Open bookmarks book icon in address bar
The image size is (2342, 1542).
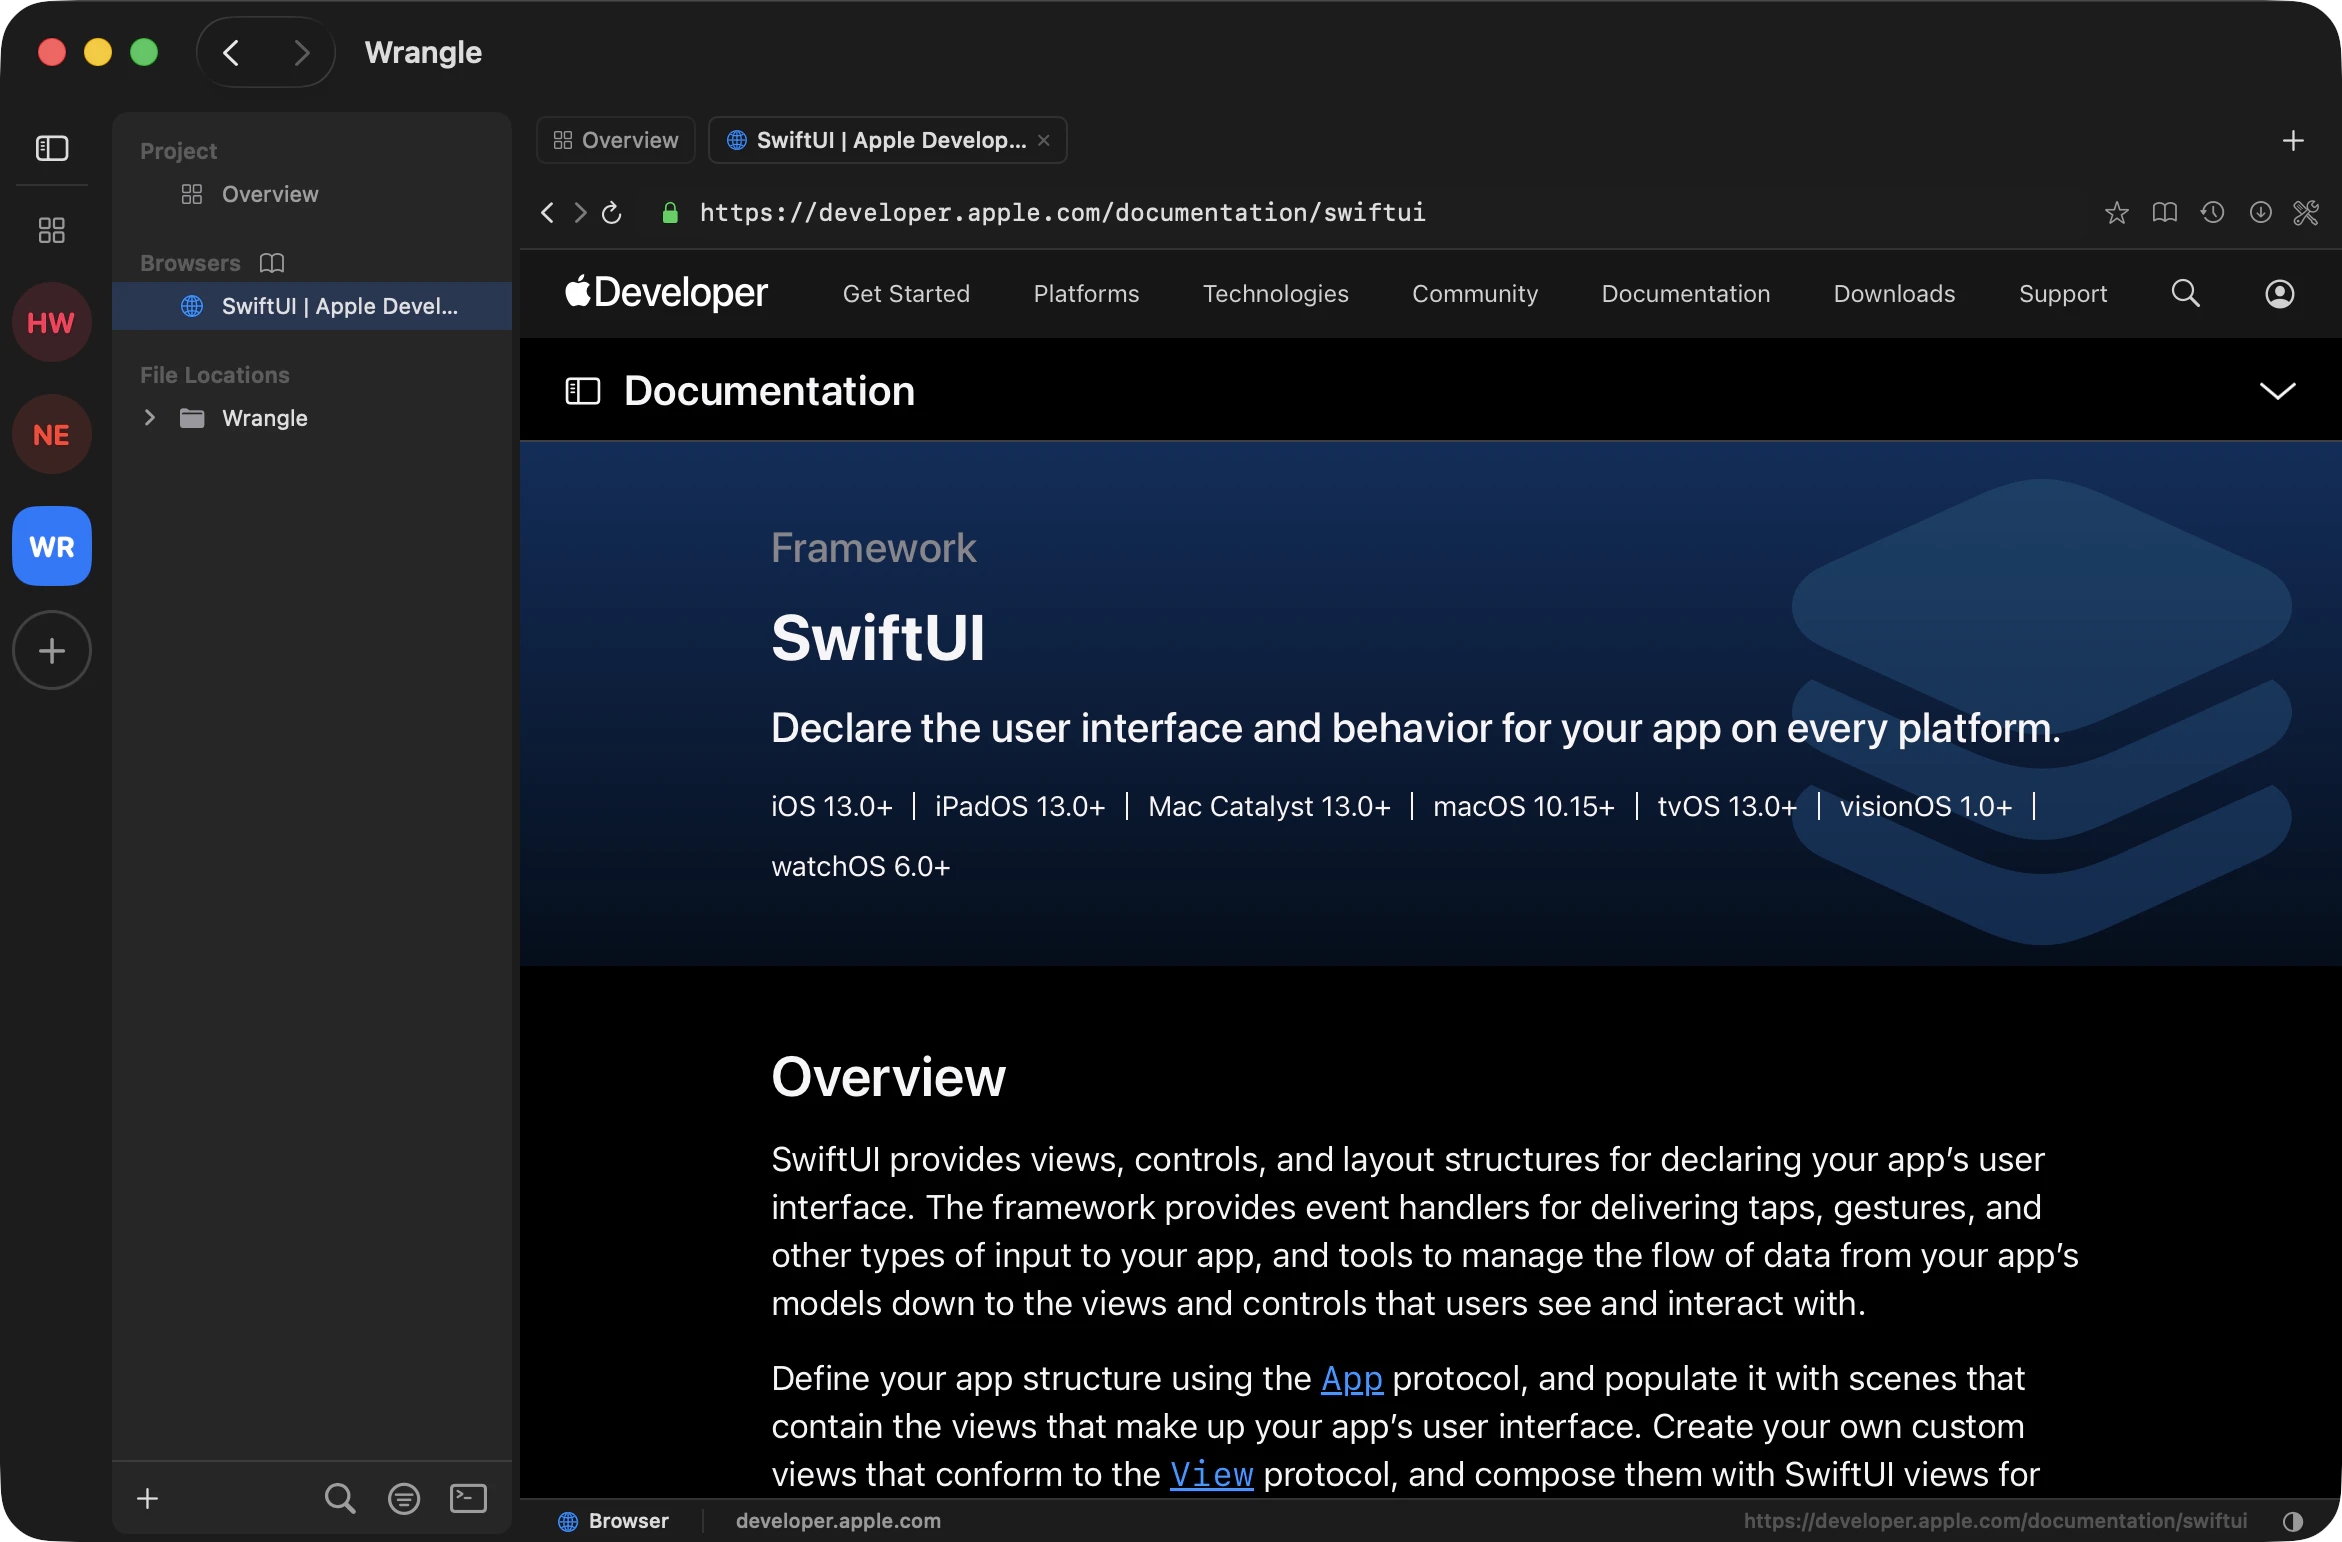[2164, 213]
